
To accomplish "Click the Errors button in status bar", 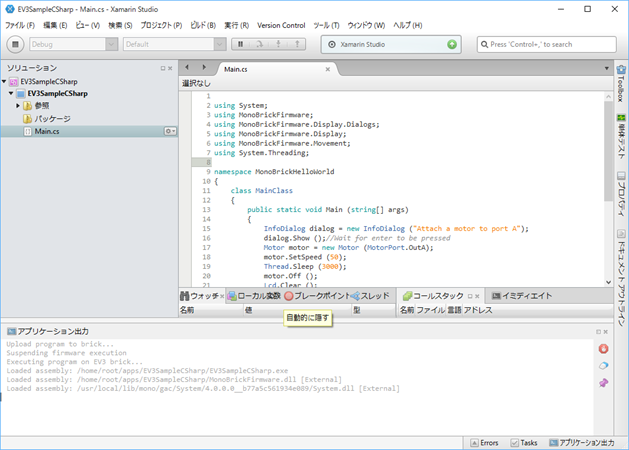I will tap(483, 442).
